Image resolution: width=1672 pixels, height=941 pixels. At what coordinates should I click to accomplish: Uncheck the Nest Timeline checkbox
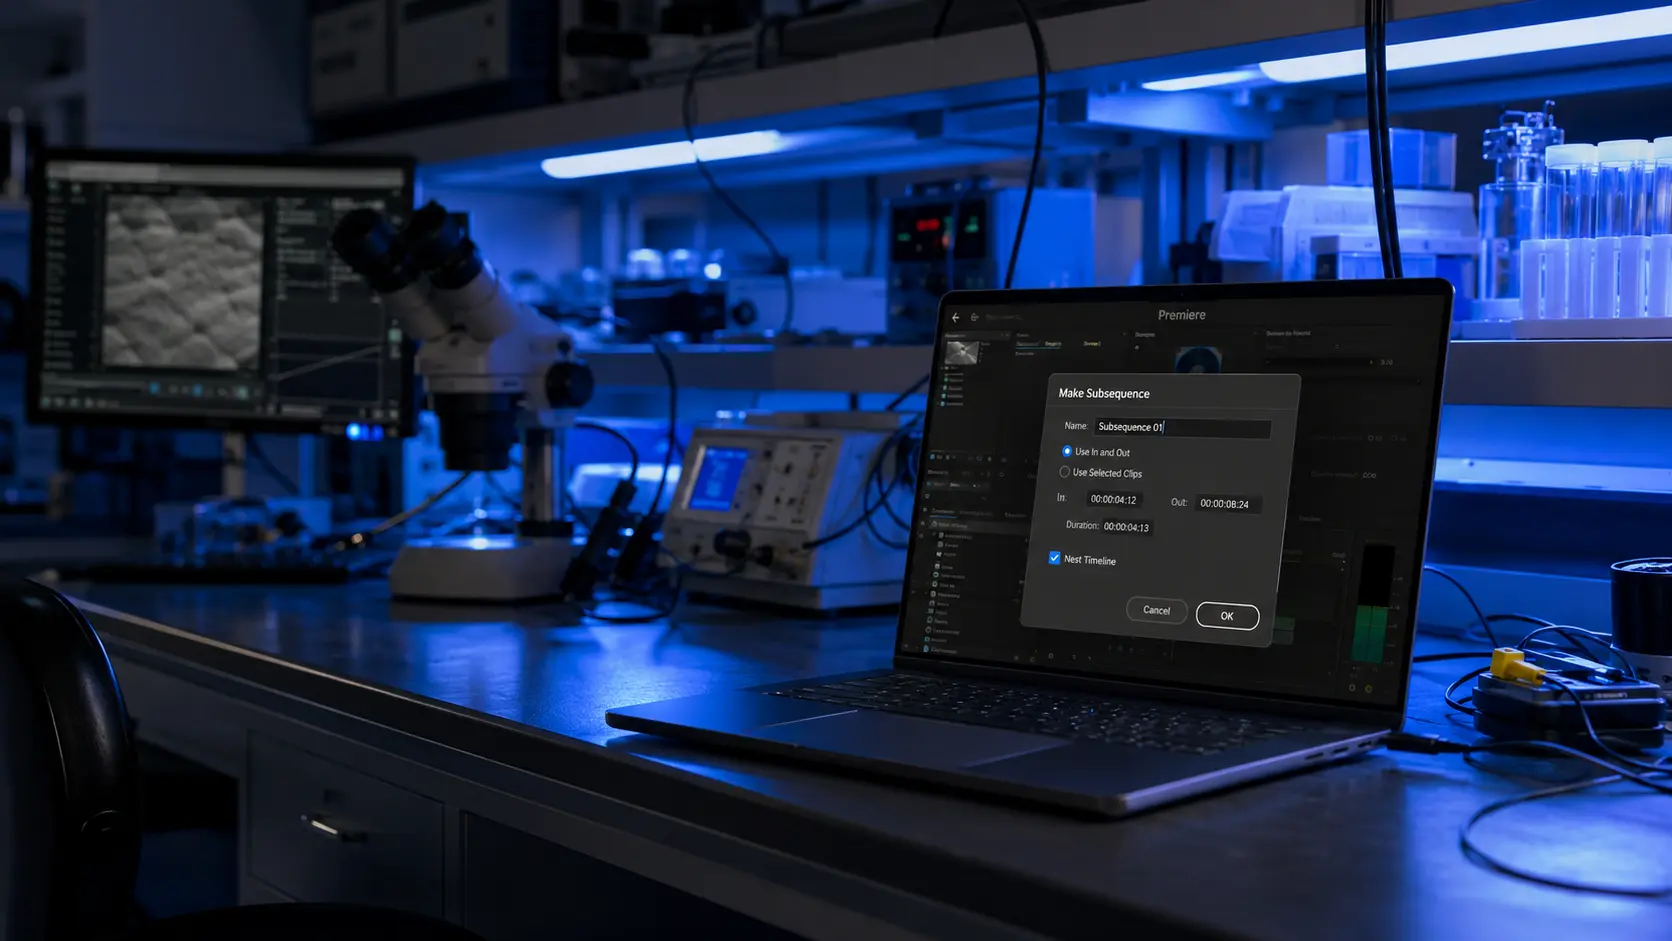point(1054,558)
